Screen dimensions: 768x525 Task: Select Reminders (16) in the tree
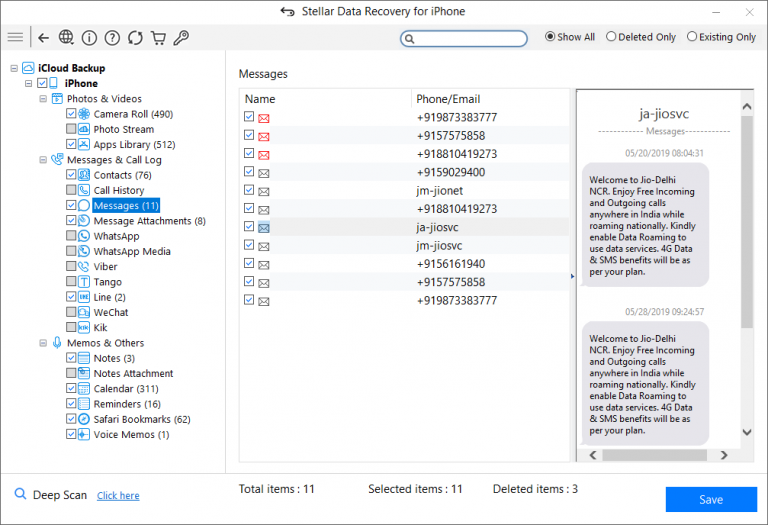[x=127, y=404]
